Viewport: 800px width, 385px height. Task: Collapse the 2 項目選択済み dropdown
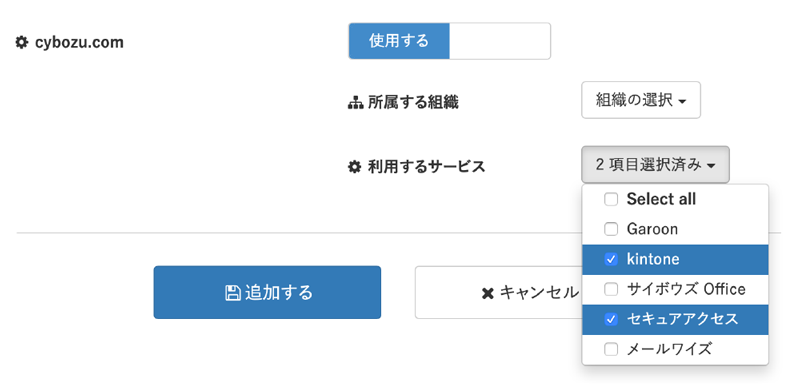[x=655, y=165]
